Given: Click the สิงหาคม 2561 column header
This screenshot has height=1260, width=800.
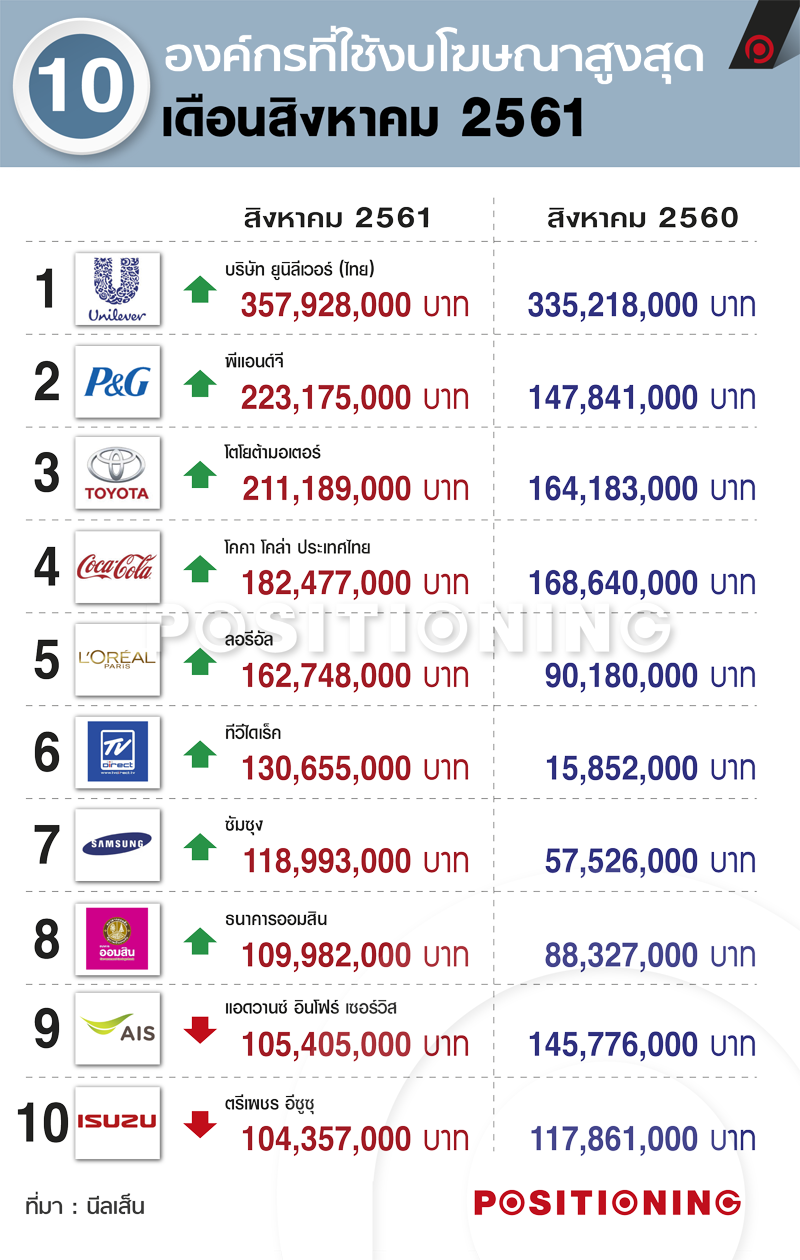Looking at the screenshot, I should tap(337, 217).
